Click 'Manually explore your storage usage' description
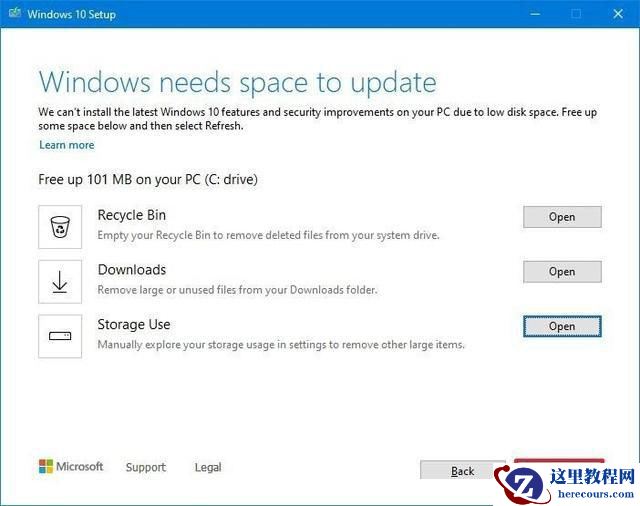The image size is (640, 506). click(x=281, y=345)
